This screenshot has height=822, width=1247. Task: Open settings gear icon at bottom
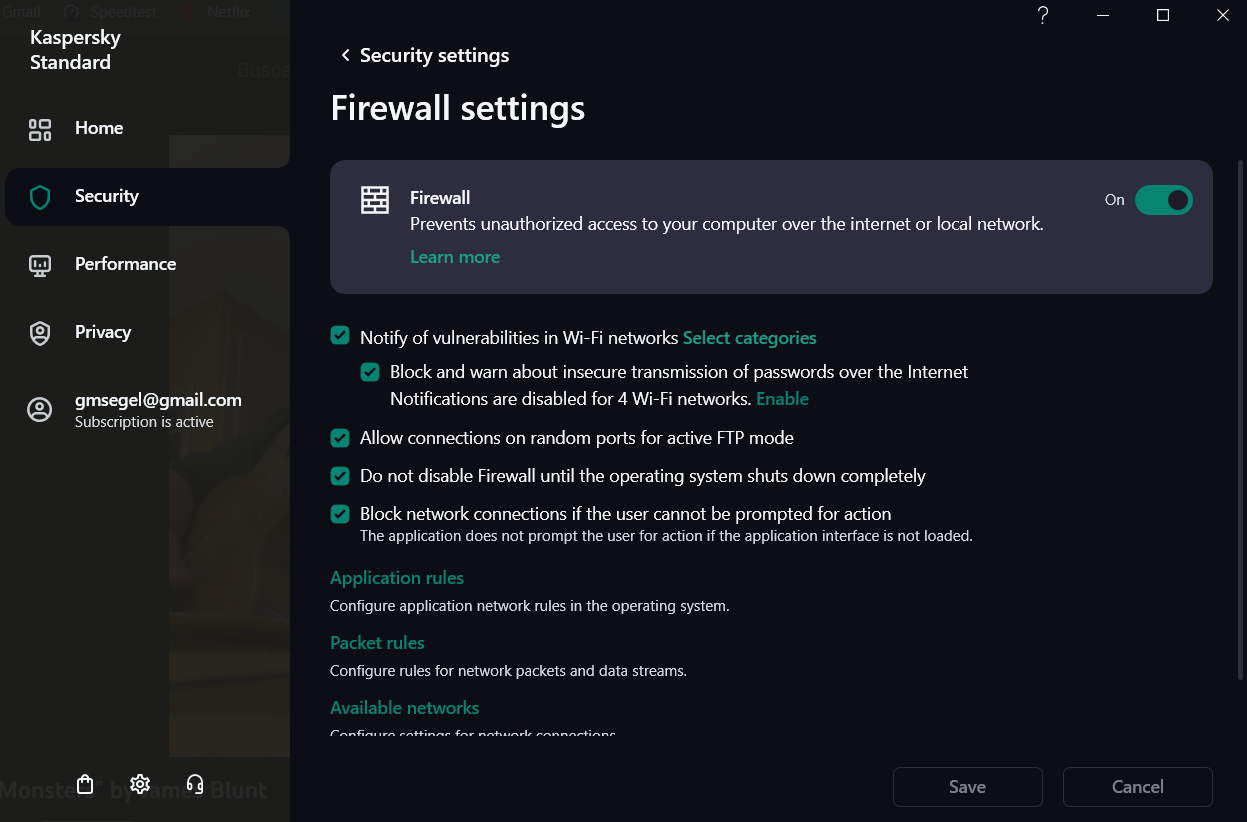point(140,784)
